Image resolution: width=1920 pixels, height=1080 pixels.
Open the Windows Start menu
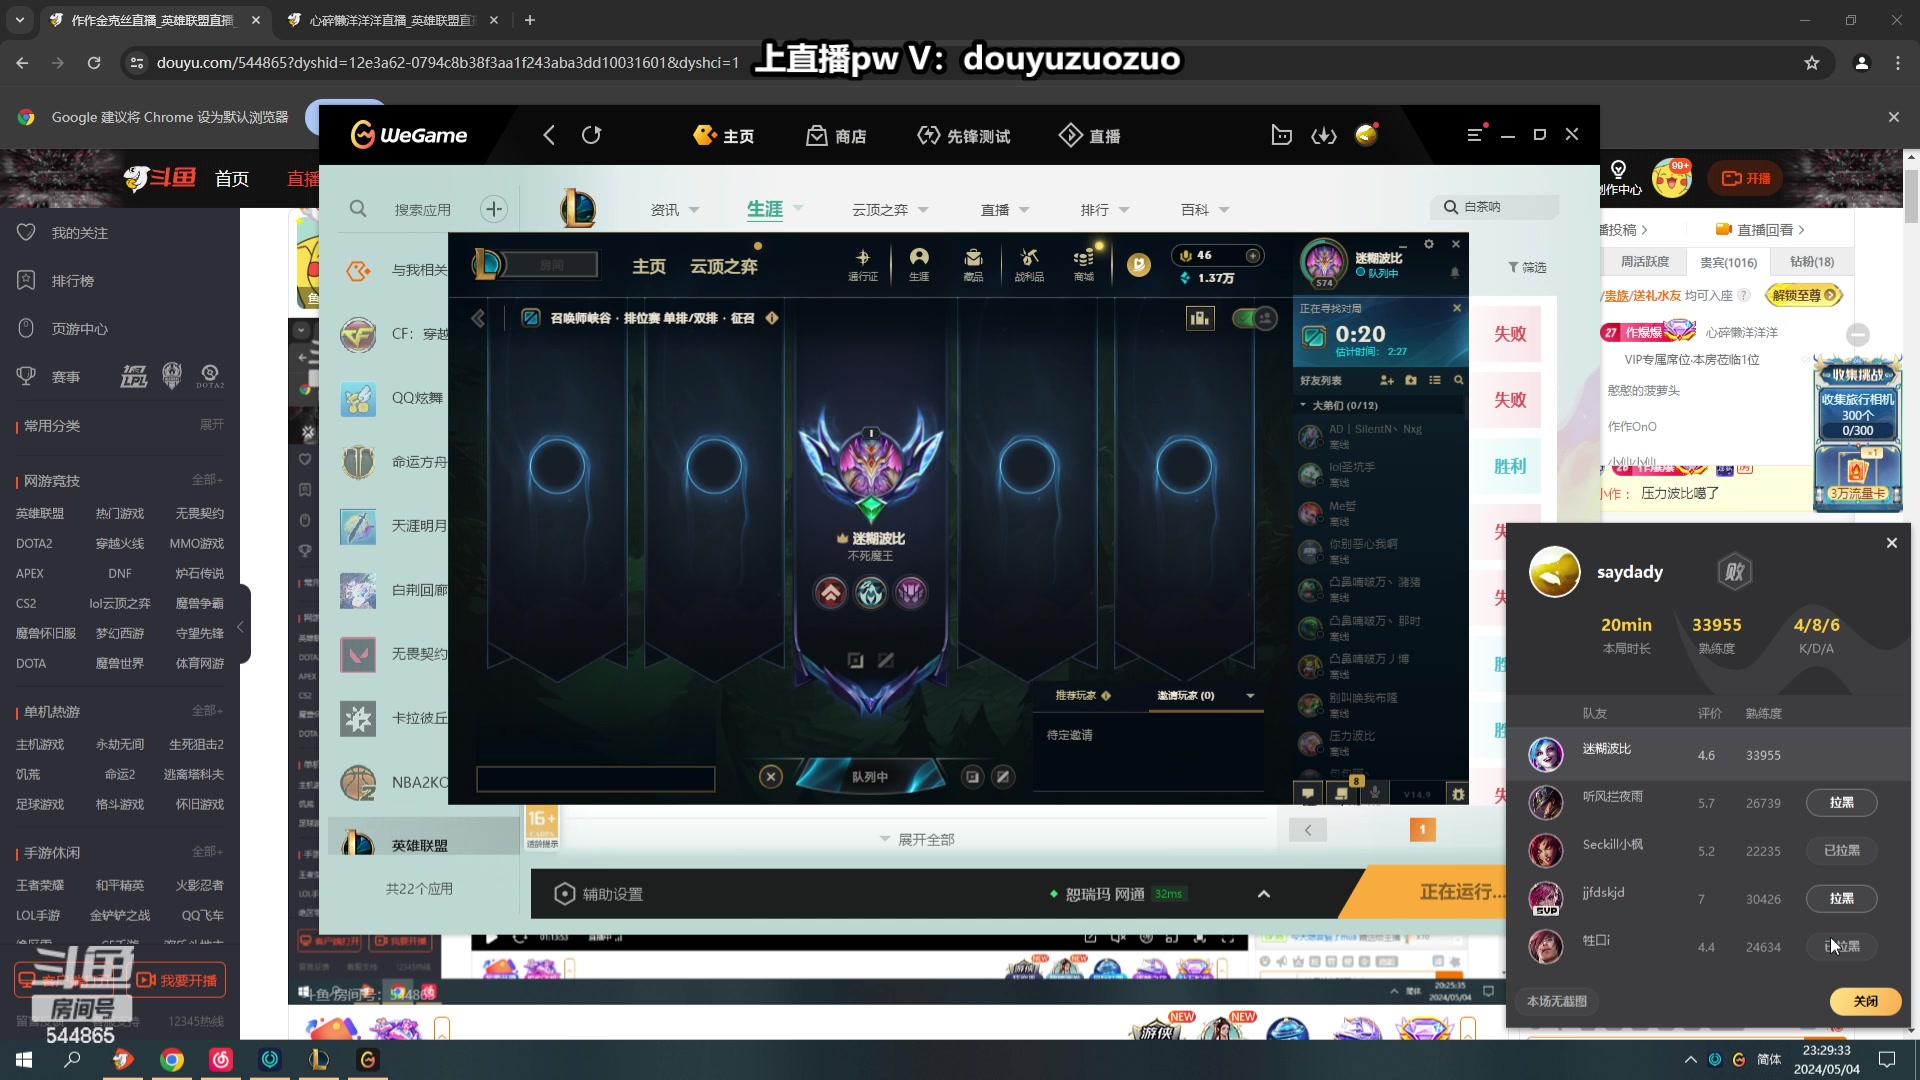click(24, 1060)
